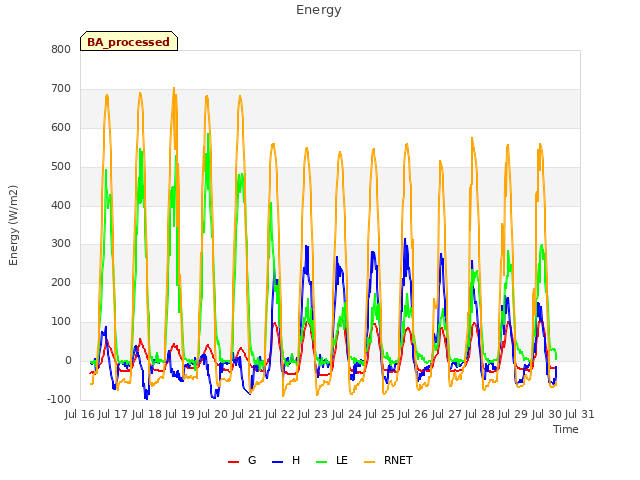Click the blue H legend swatch
Image resolution: width=640 pixels, height=480 pixels.
[x=278, y=462]
